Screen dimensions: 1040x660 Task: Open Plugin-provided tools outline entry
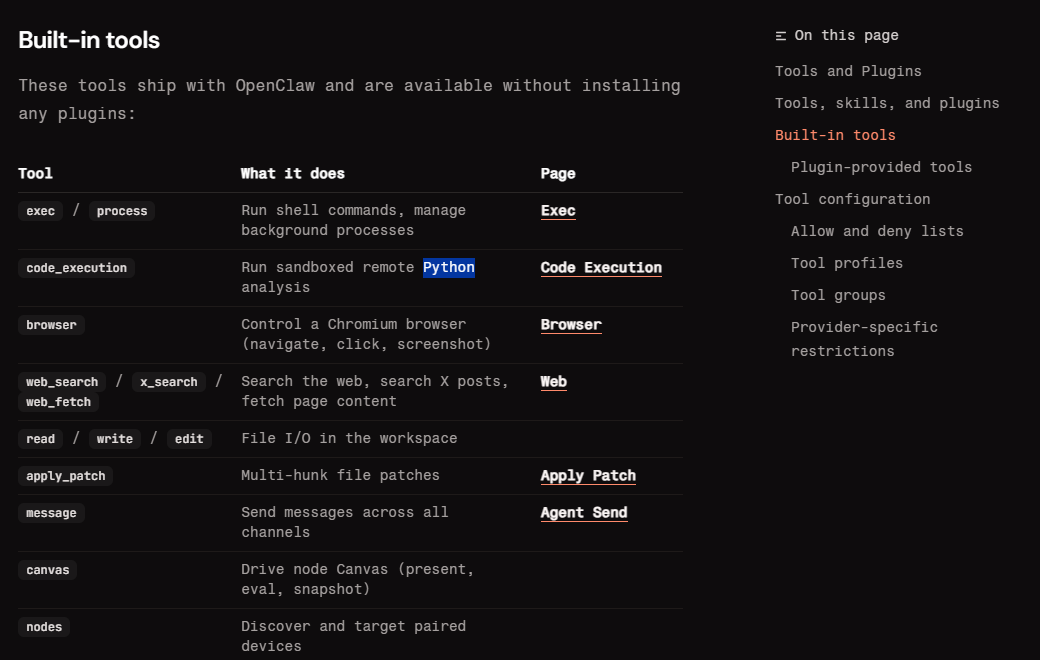[881, 167]
